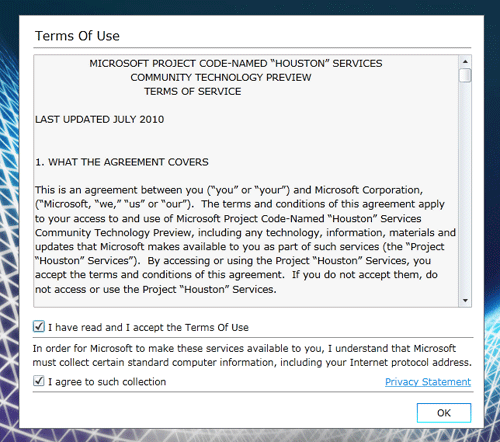Click the 'TERMS OF SERVICE' heading line
The height and width of the screenshot is (442, 500).
point(193,91)
